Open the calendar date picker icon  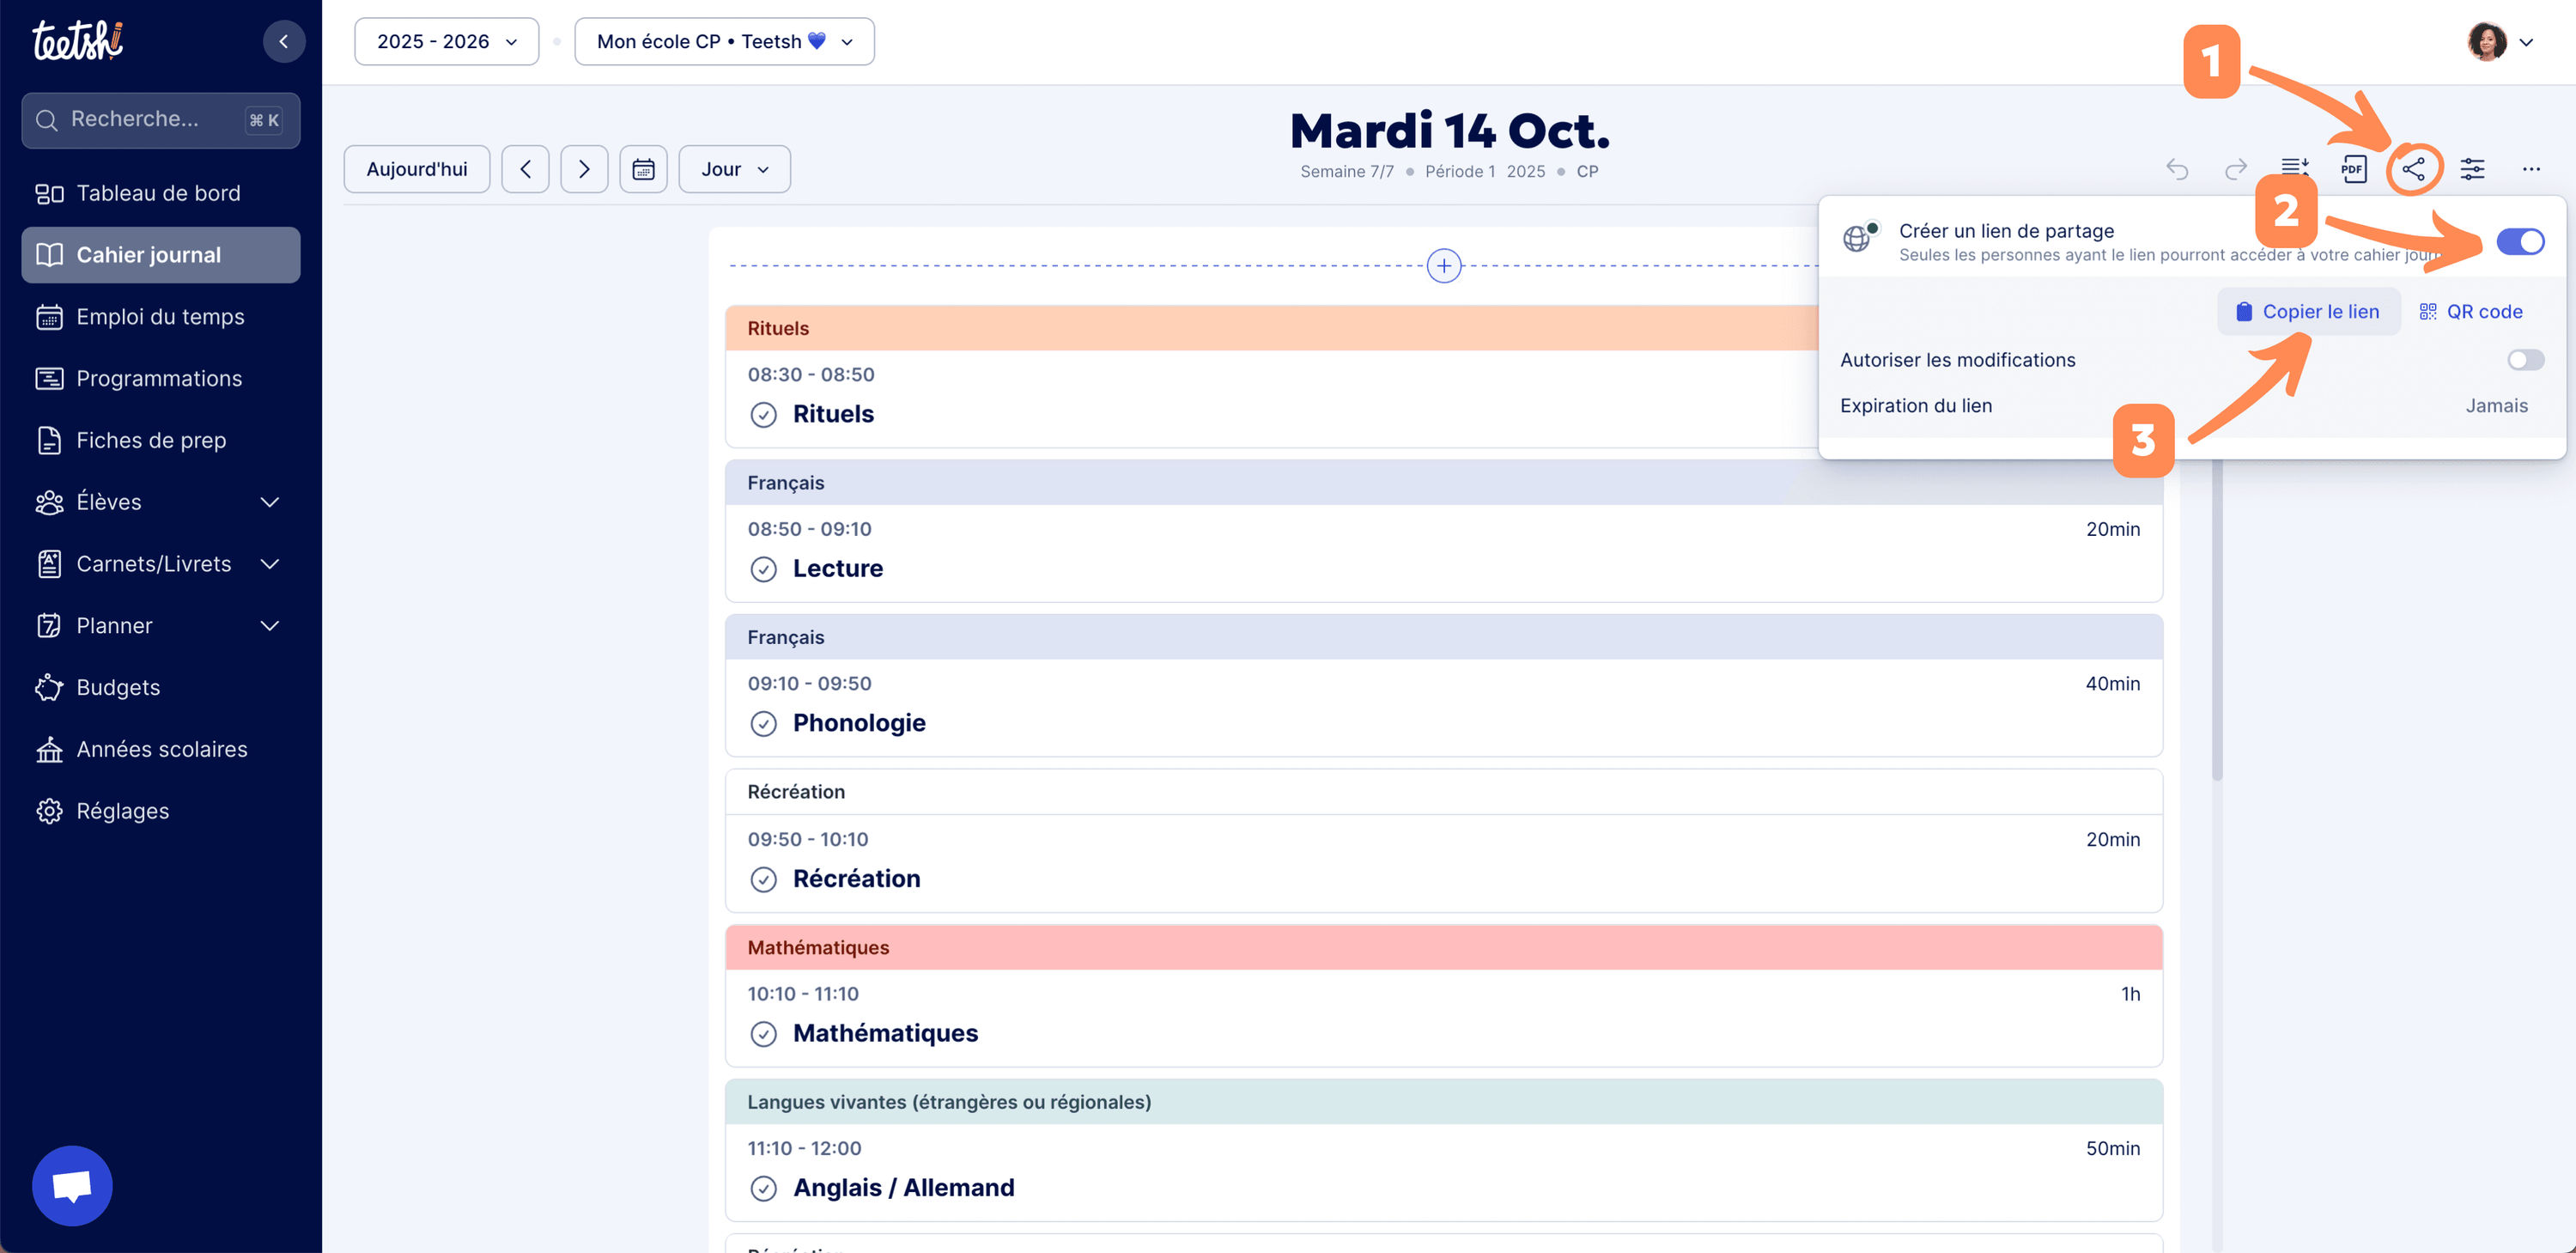pyautogui.click(x=643, y=169)
